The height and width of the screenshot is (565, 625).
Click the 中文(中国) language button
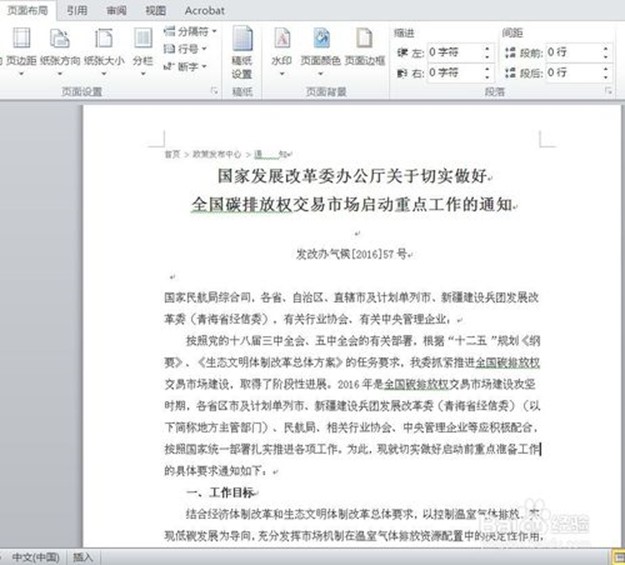[x=36, y=556]
